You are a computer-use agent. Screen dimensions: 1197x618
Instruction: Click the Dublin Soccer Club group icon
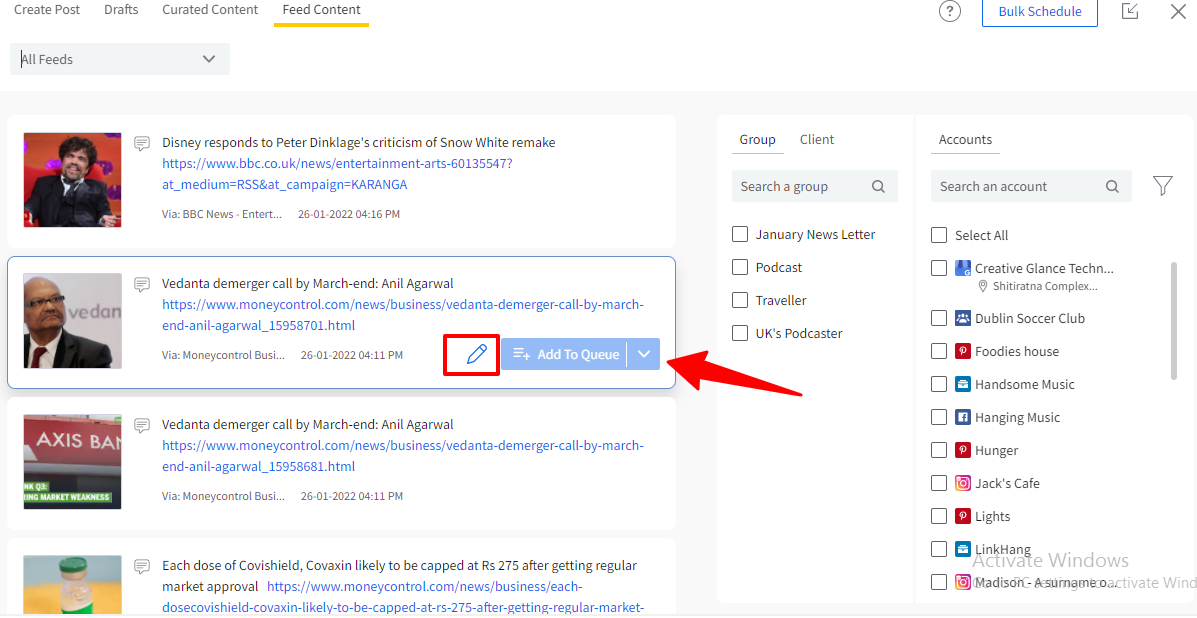[x=963, y=318]
